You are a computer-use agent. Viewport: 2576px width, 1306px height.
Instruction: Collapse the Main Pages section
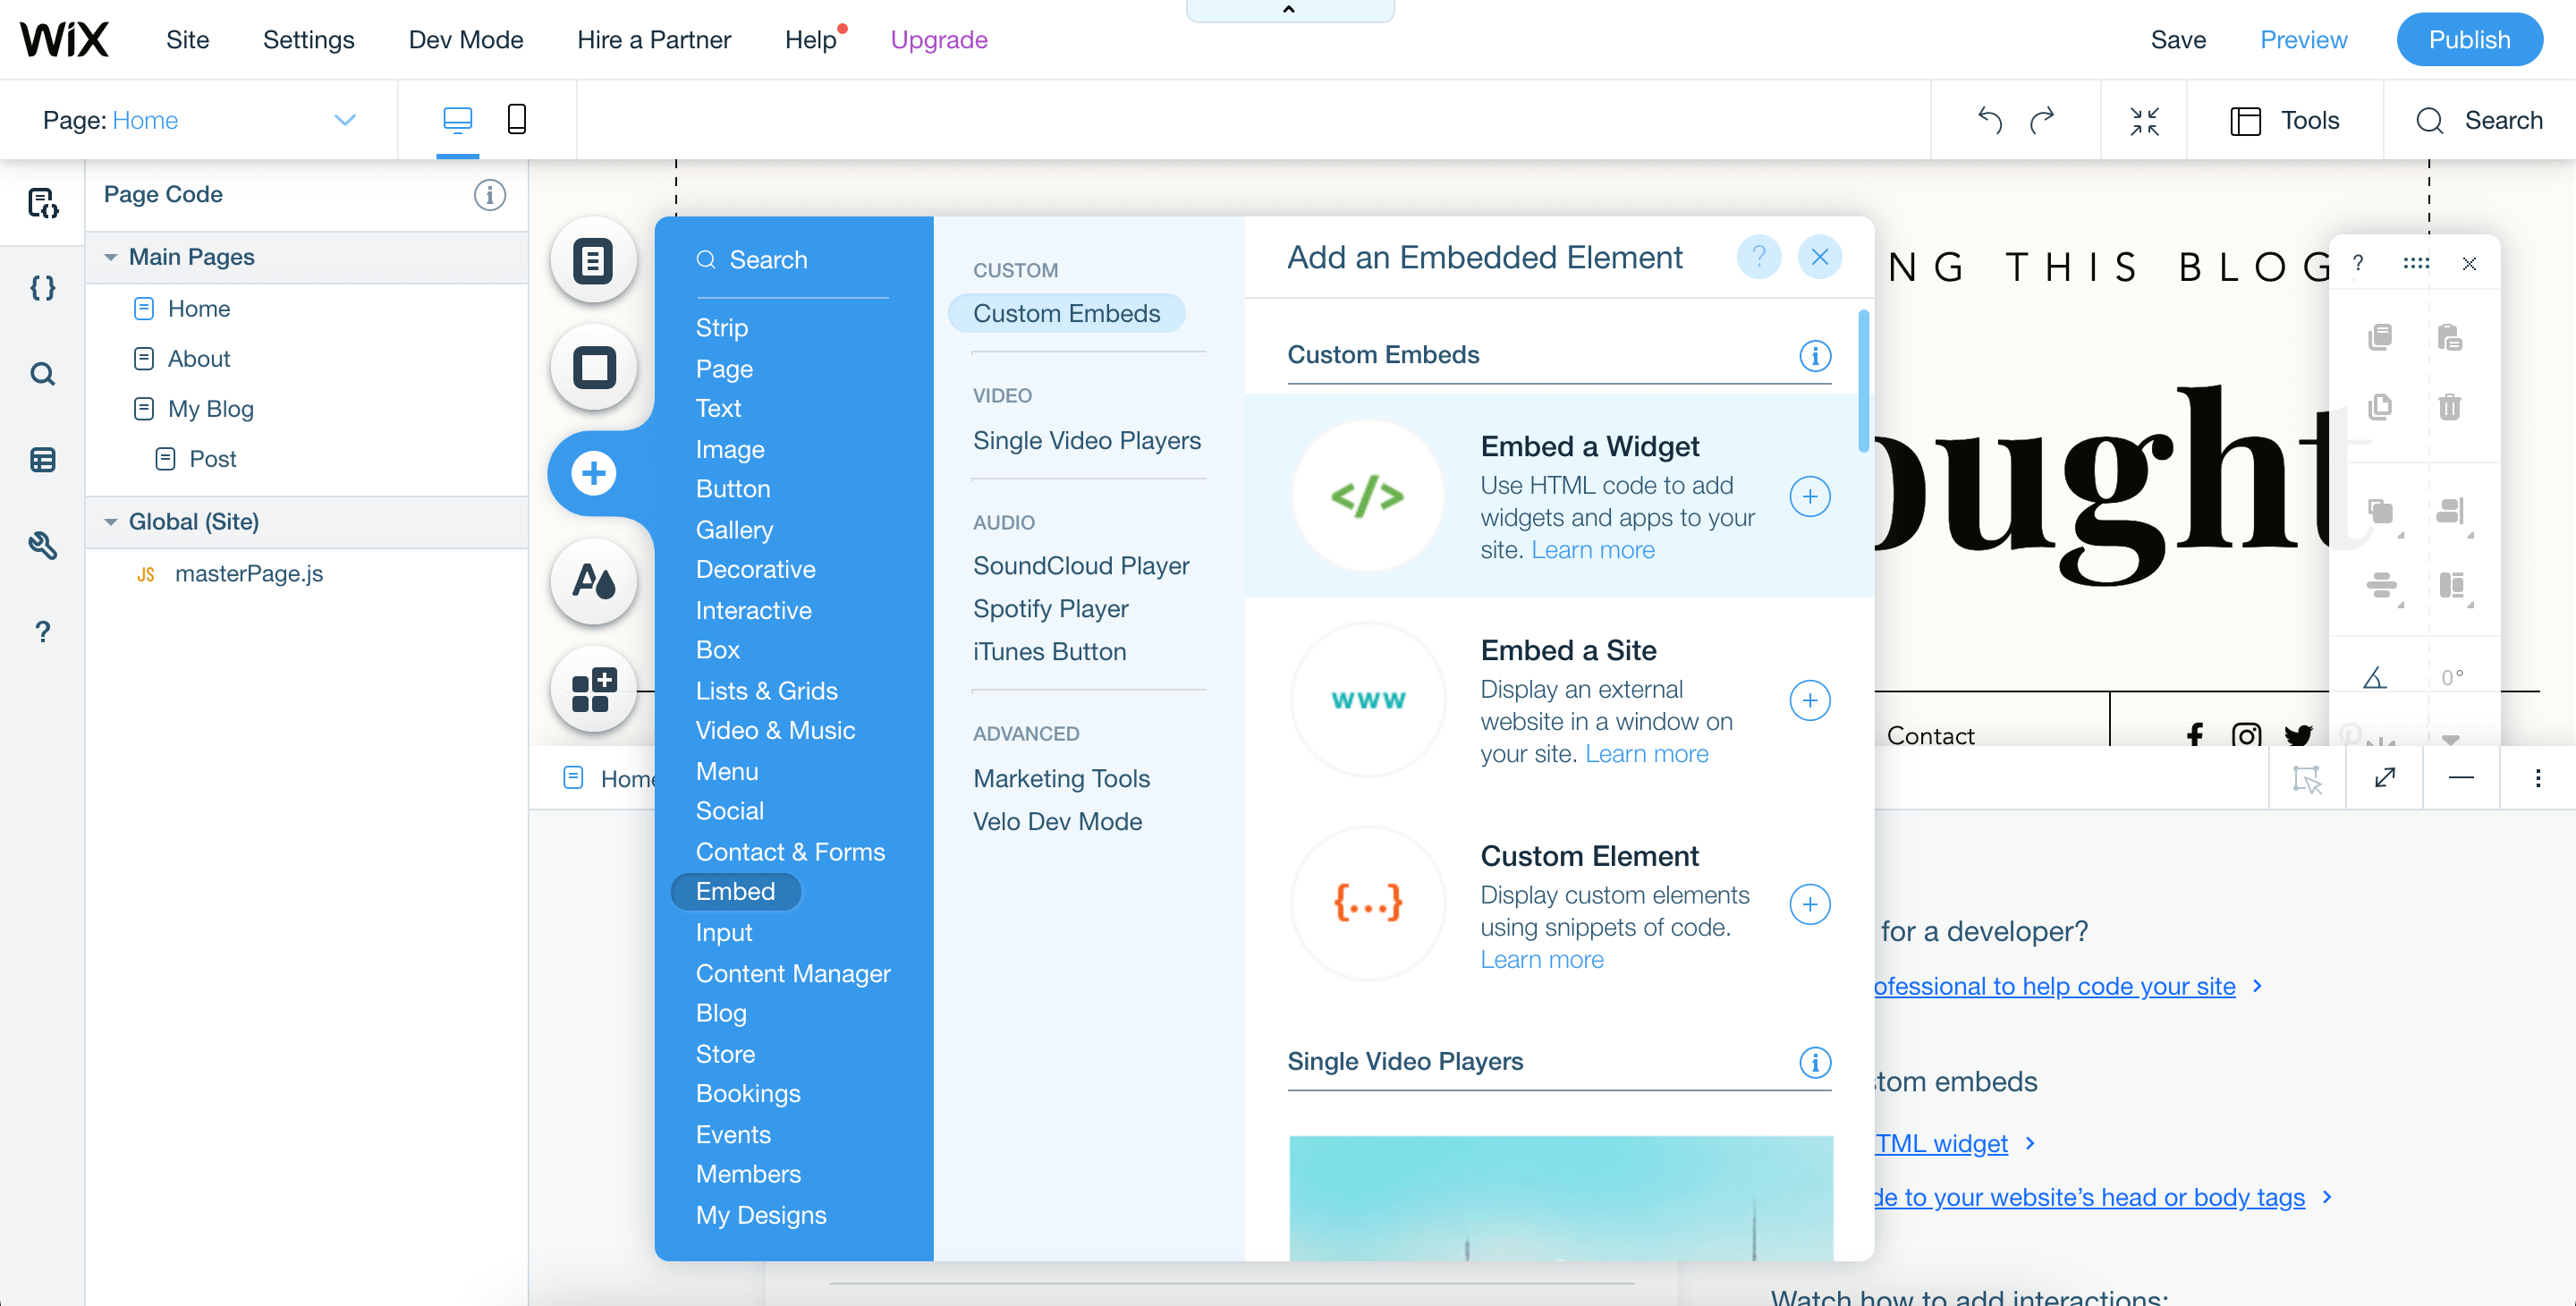[x=111, y=257]
